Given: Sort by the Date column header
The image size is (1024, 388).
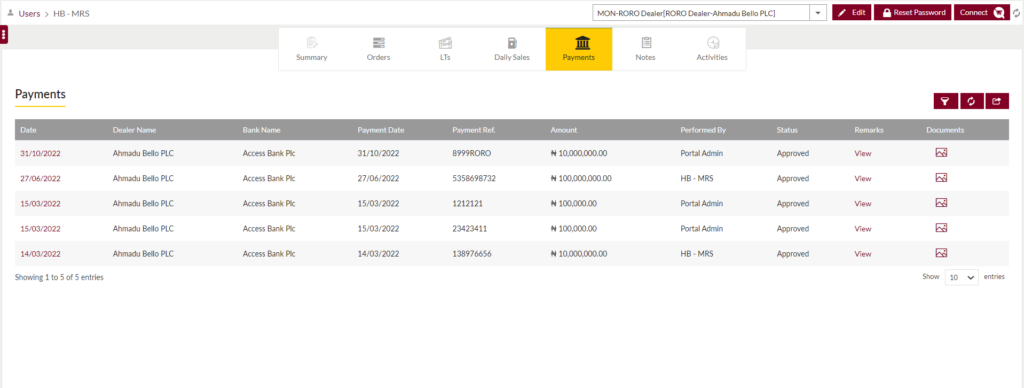Looking at the screenshot, I should [28, 130].
